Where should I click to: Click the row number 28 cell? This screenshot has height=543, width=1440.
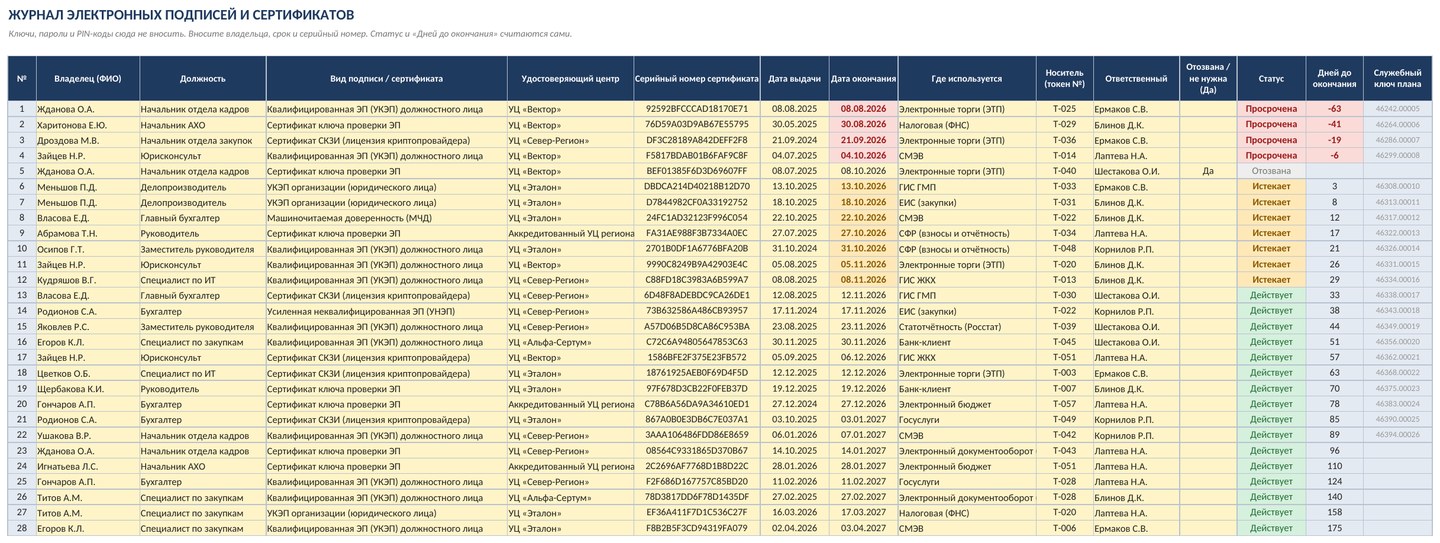pyautogui.click(x=22, y=528)
